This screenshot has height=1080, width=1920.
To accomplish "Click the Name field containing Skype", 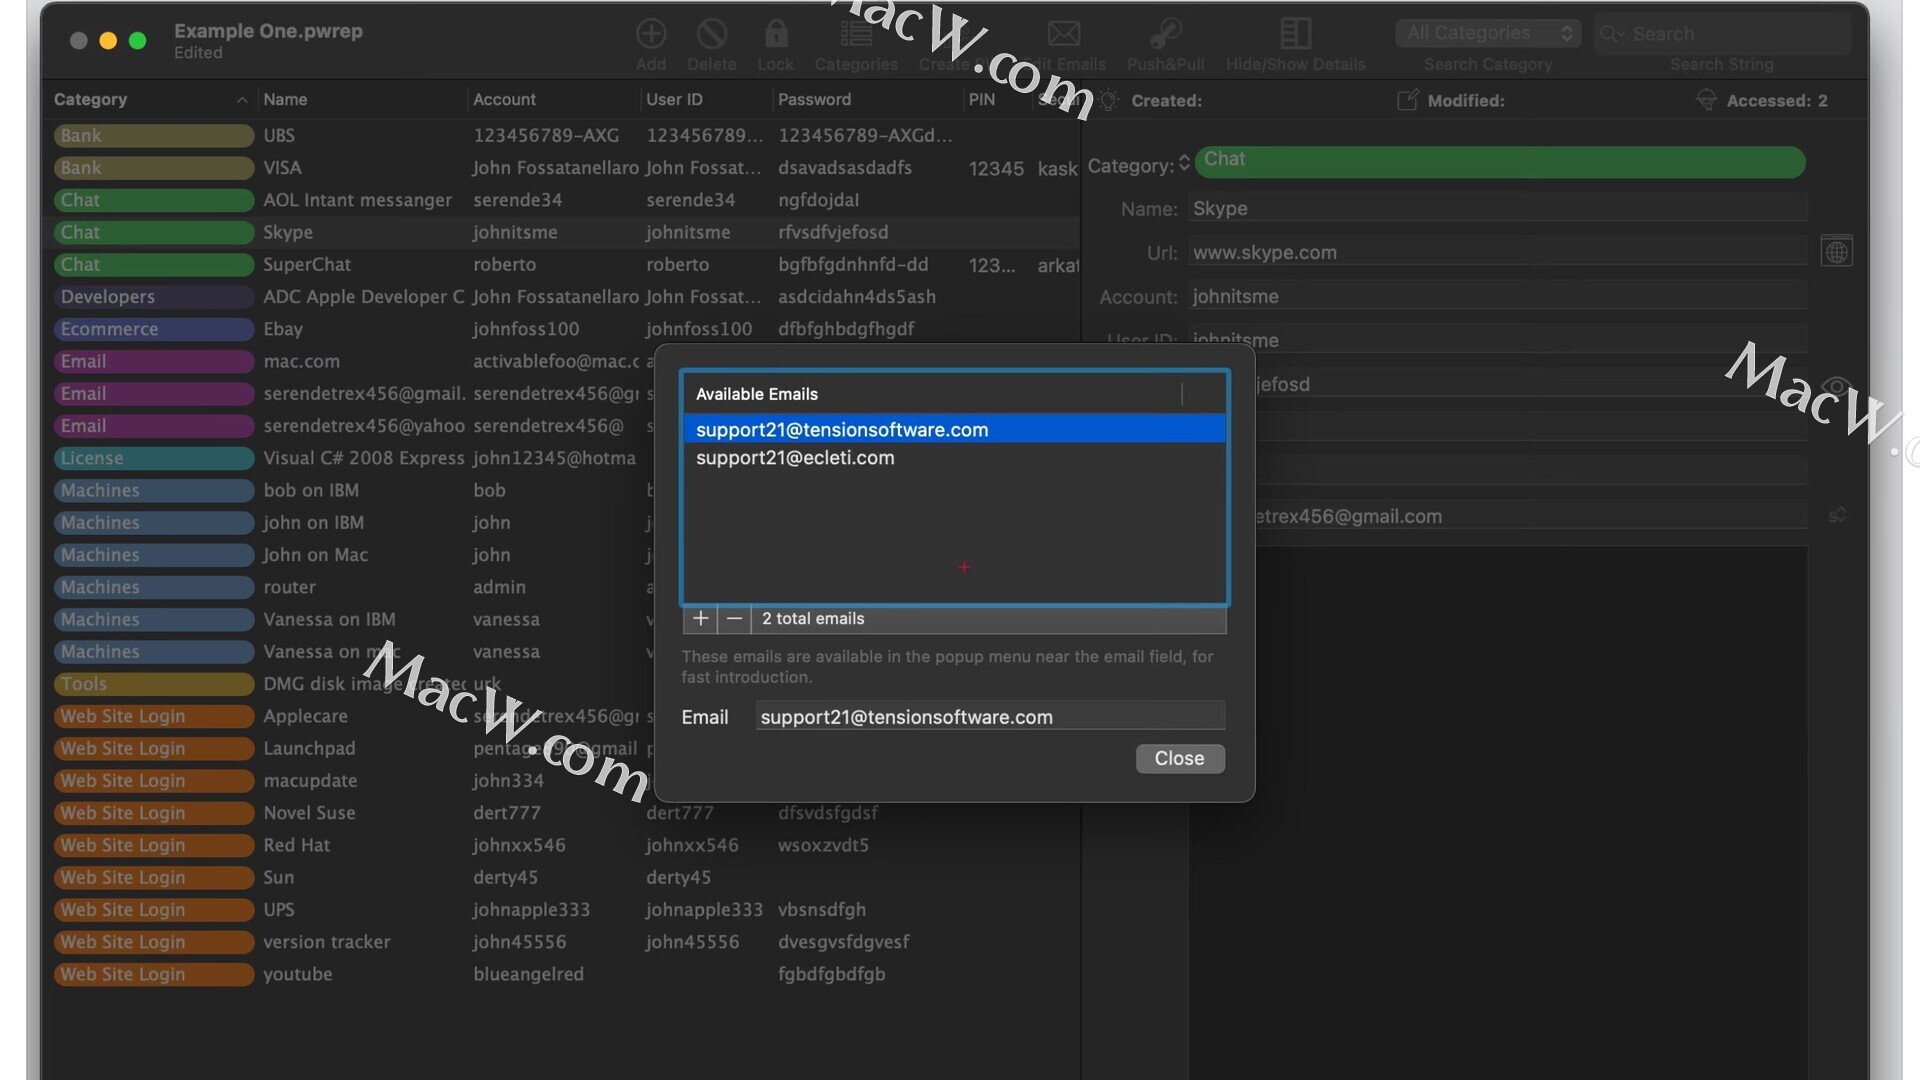I will pyautogui.click(x=1497, y=208).
